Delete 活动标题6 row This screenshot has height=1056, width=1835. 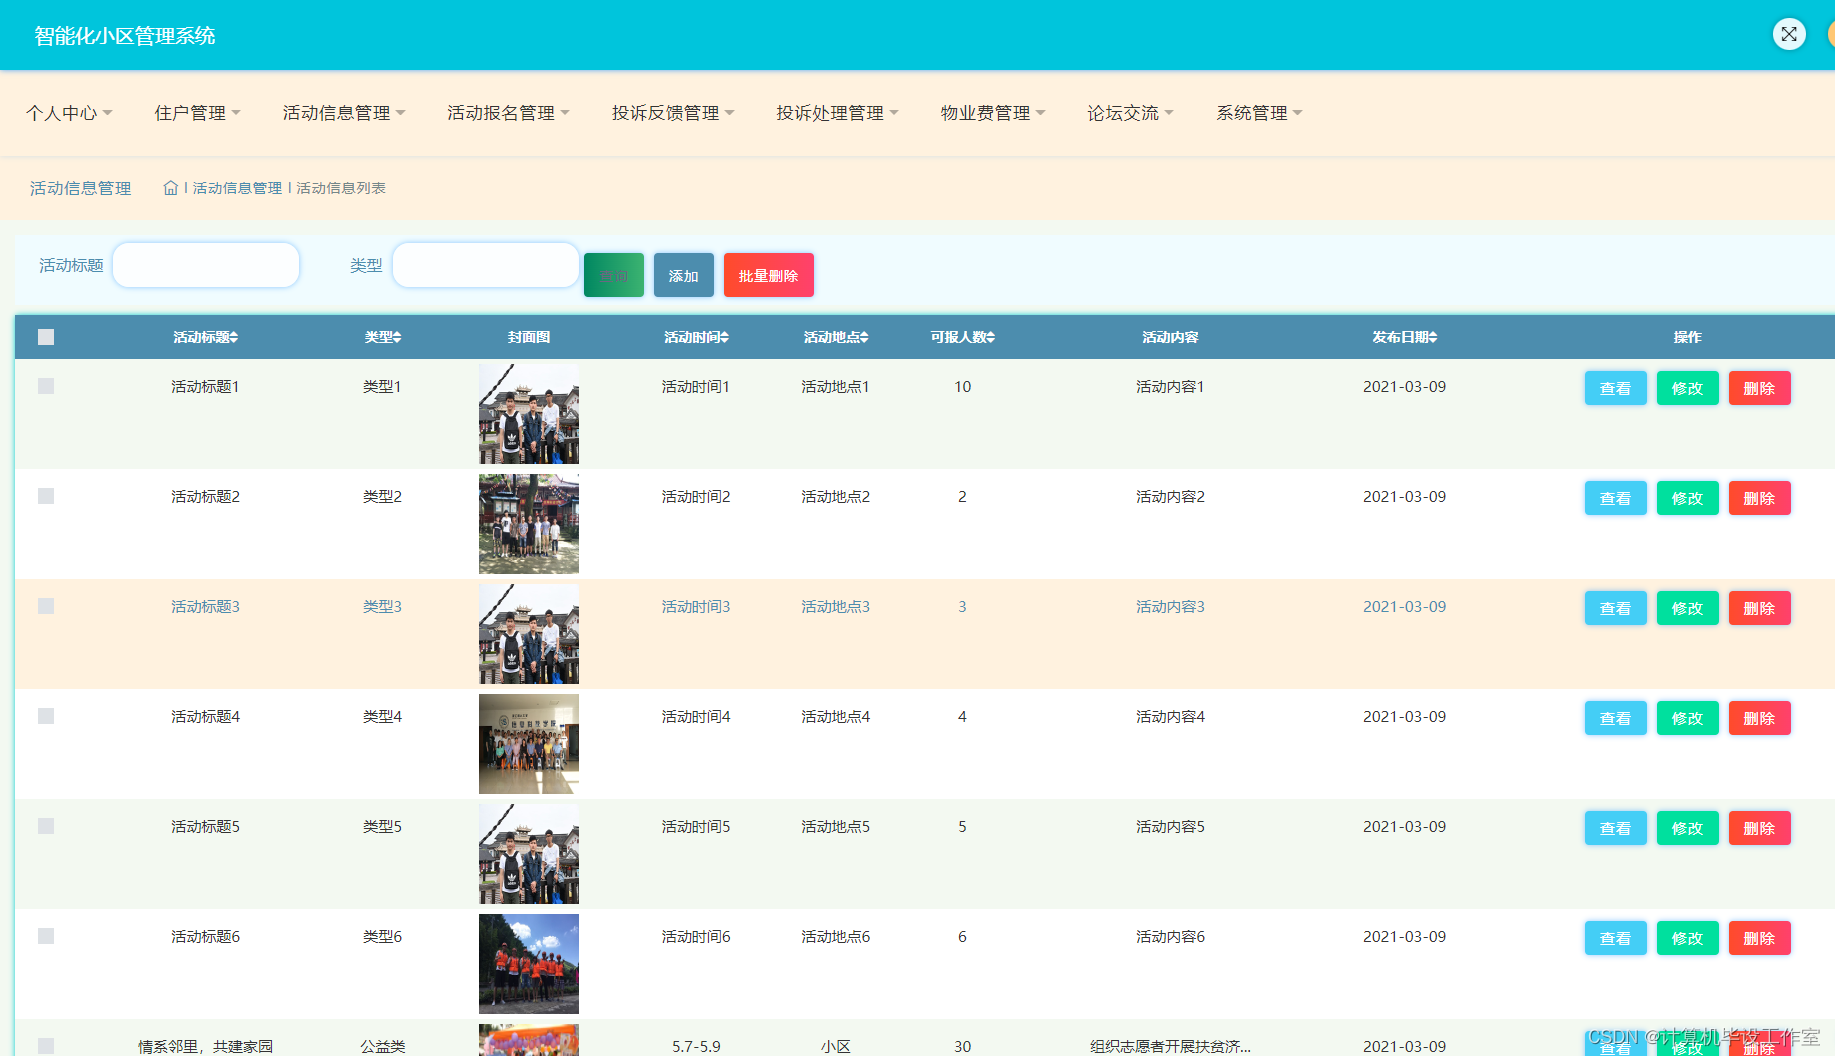[x=1760, y=938]
